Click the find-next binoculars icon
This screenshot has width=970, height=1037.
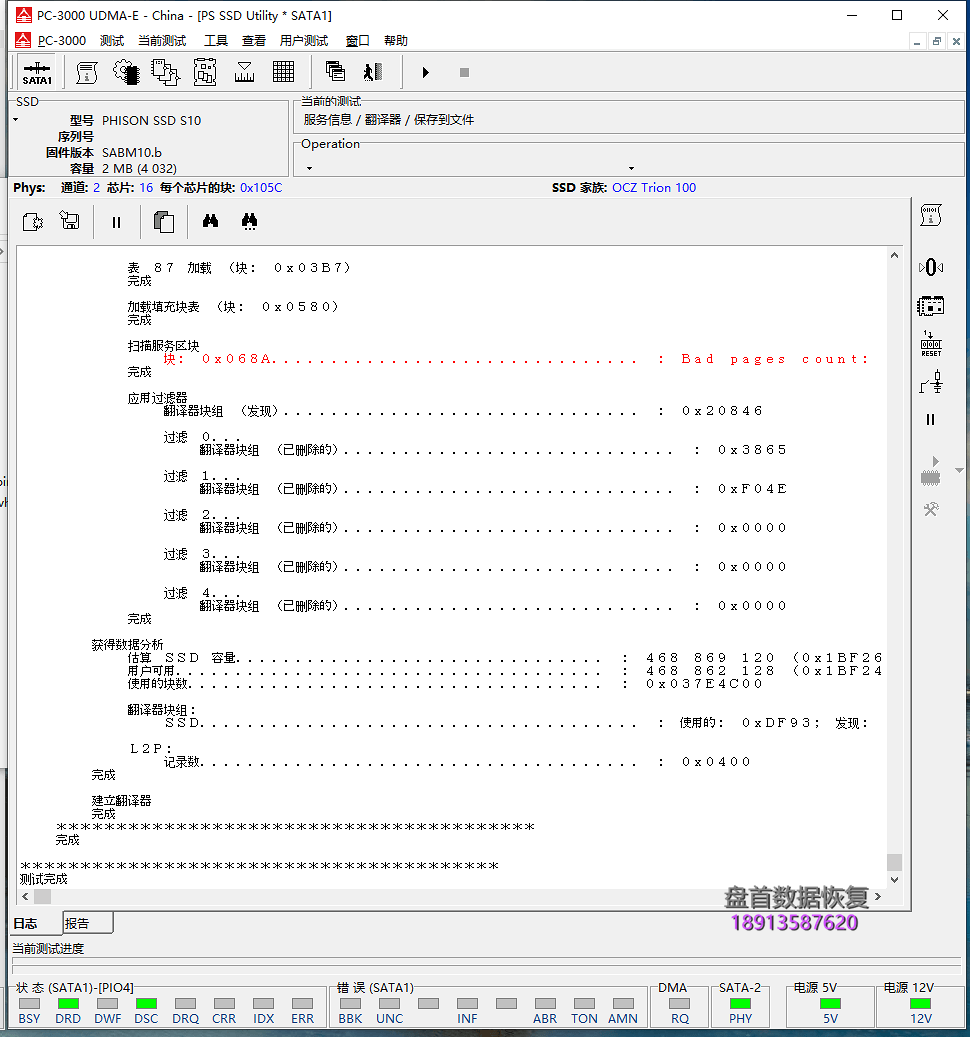point(249,221)
